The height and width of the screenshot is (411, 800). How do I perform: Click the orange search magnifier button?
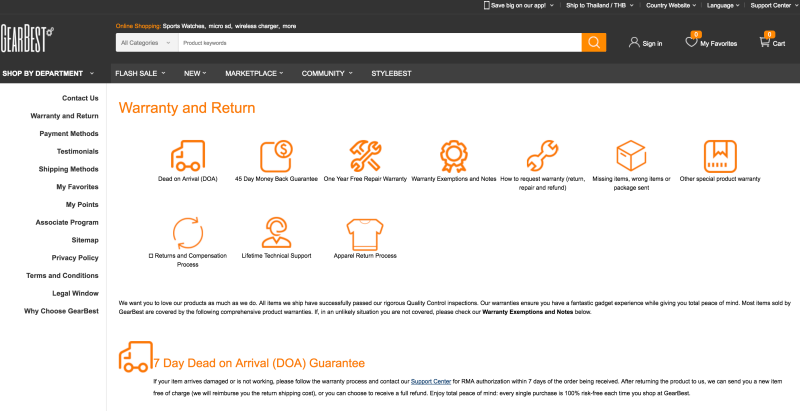[x=594, y=42]
